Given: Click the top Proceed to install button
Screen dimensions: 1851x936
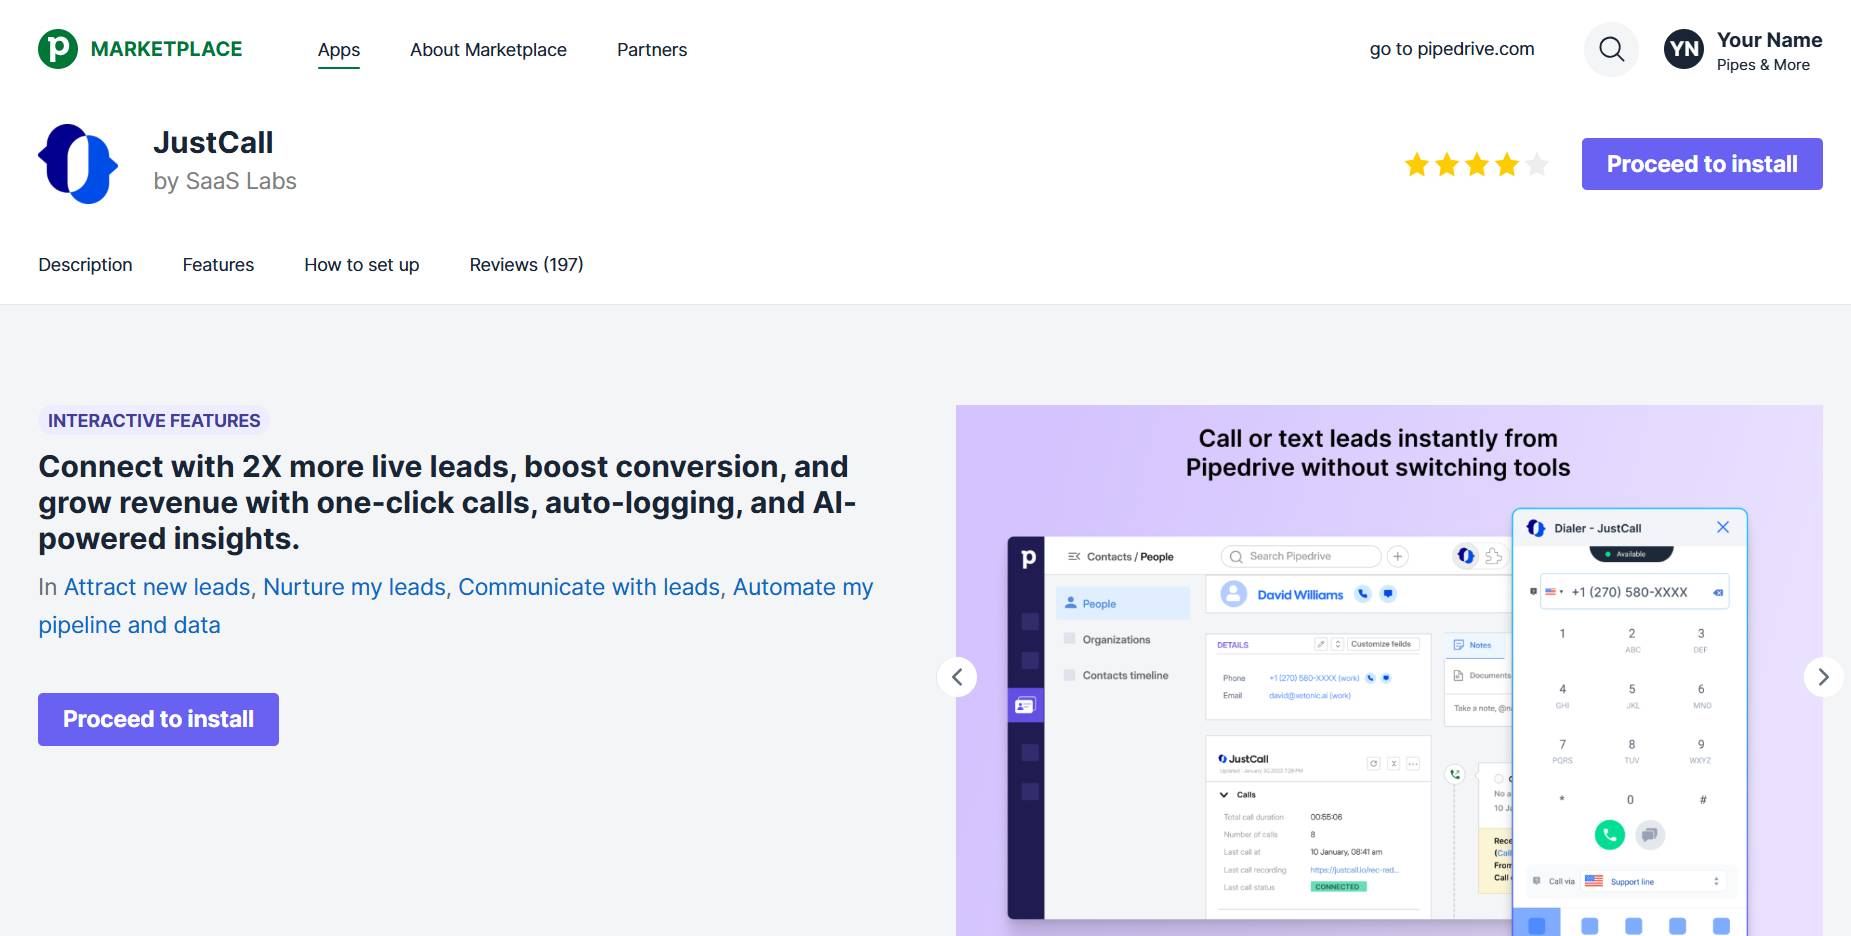Looking at the screenshot, I should (x=1702, y=164).
